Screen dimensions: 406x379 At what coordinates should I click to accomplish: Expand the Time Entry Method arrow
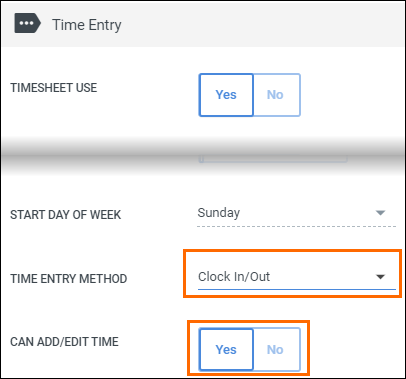coord(380,277)
